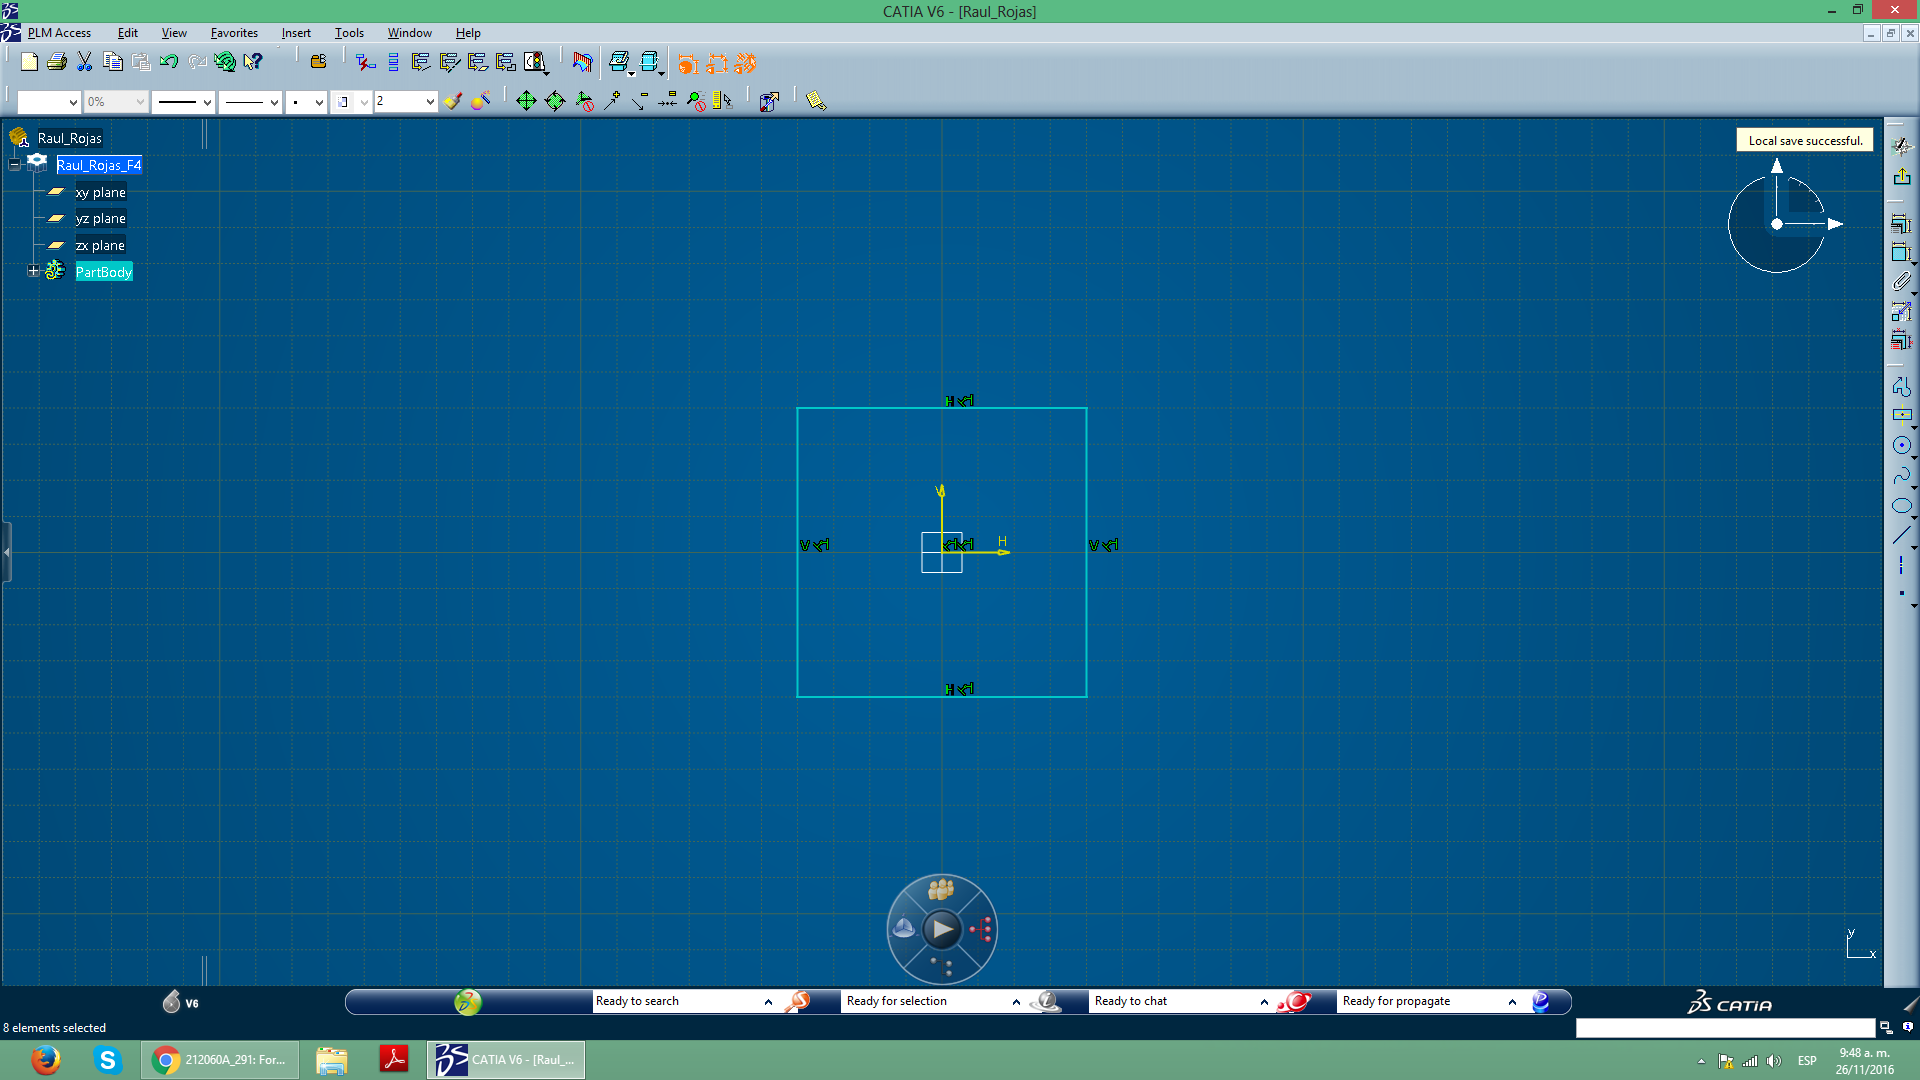This screenshot has width=1920, height=1080.
Task: Click the Fit All In green arrows icon
Action: 526,101
